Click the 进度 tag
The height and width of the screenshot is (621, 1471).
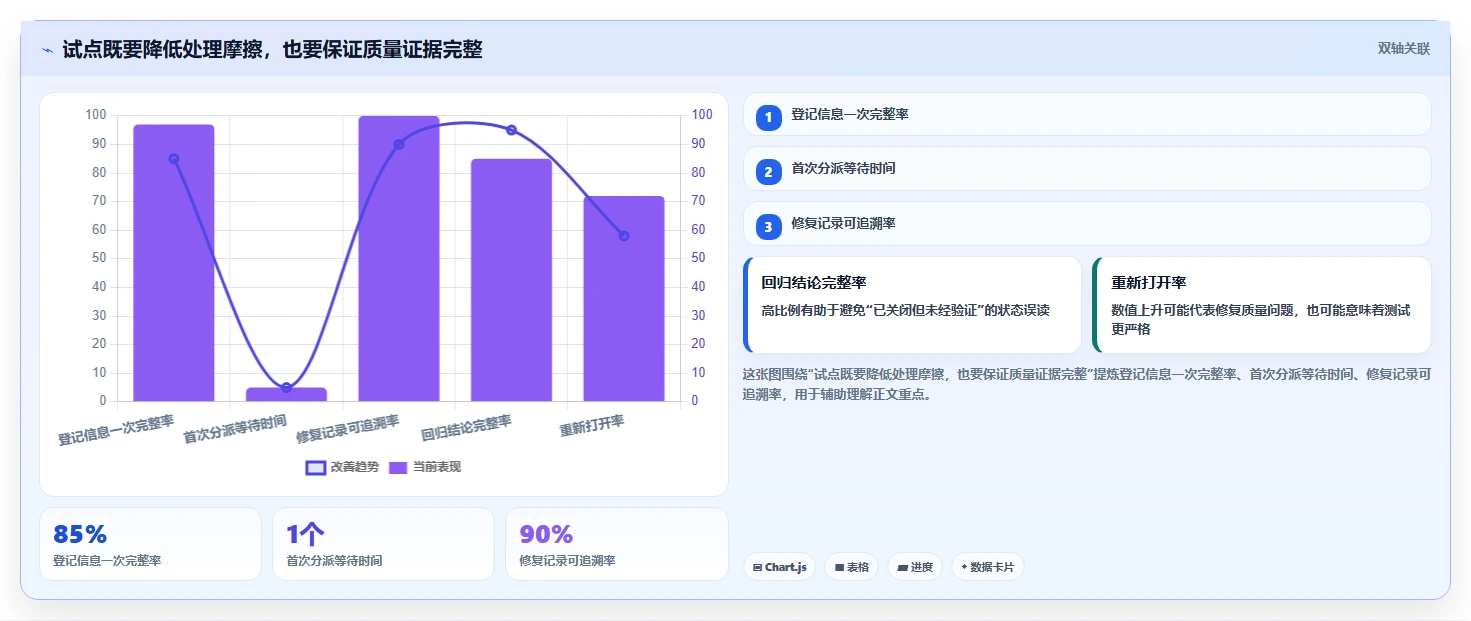tap(915, 567)
